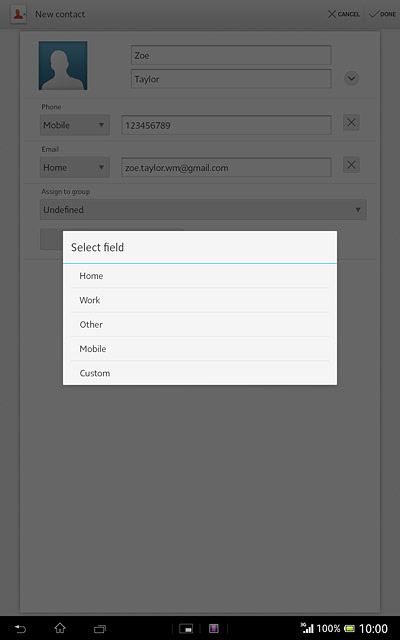Tap Done to save the contact
Image resolution: width=400 pixels, height=640 pixels.
click(382, 14)
